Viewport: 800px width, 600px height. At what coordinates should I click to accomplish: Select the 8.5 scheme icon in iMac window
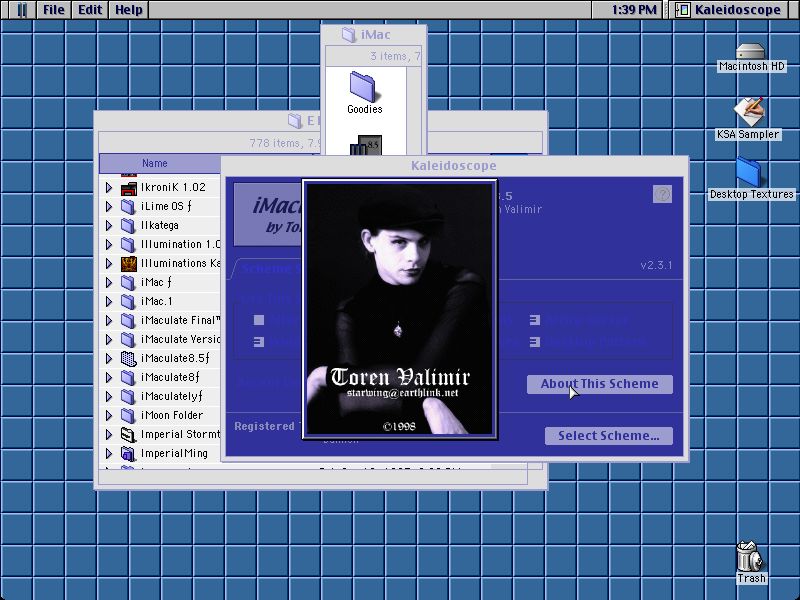[366, 145]
